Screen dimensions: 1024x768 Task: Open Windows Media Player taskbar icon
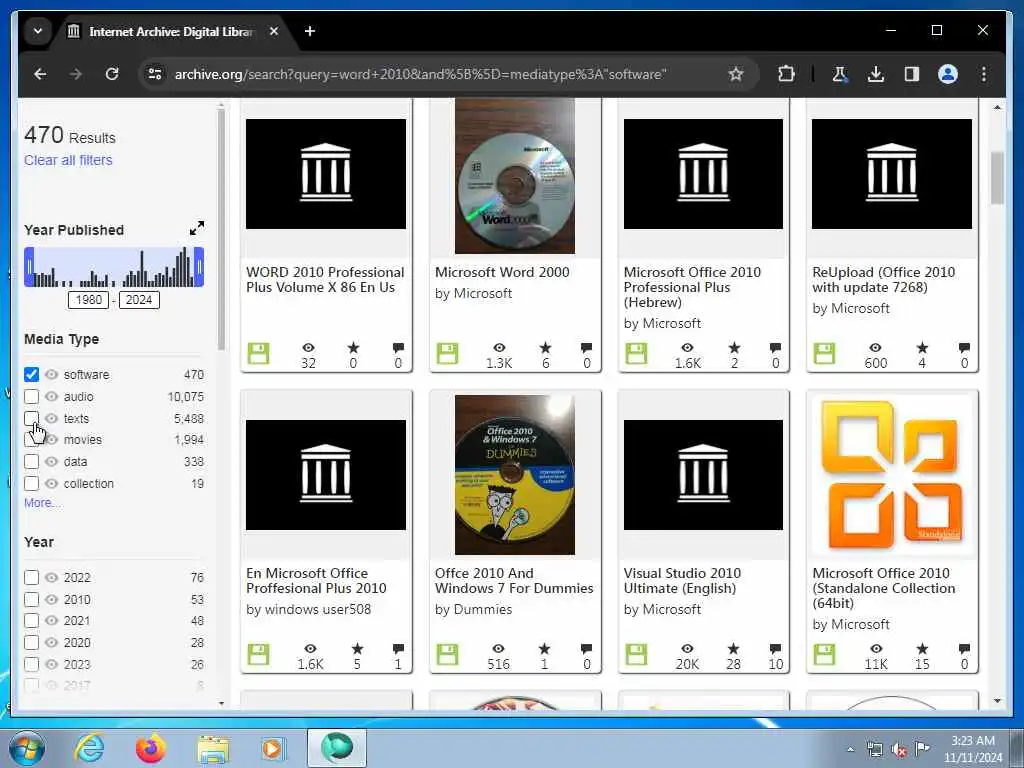(274, 748)
